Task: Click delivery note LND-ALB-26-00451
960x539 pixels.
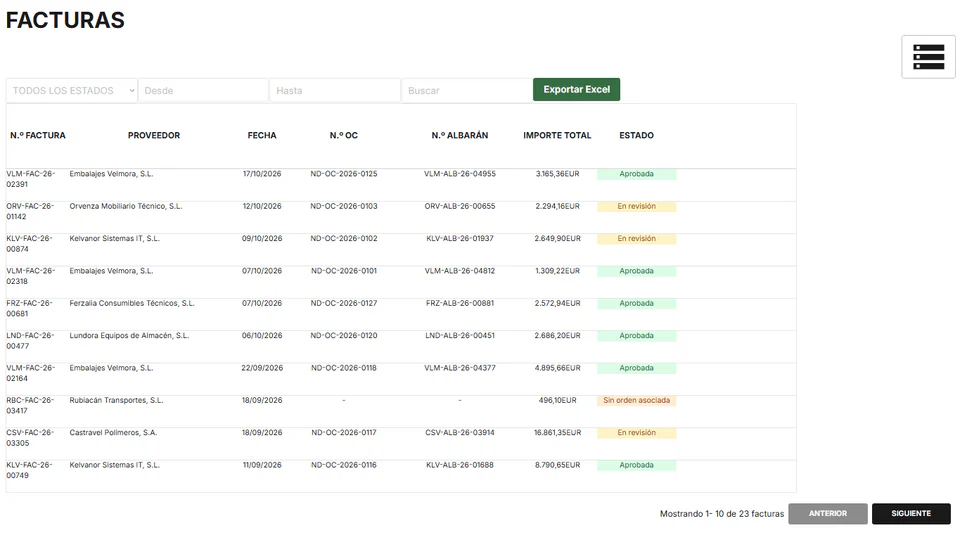Action: click(460, 336)
